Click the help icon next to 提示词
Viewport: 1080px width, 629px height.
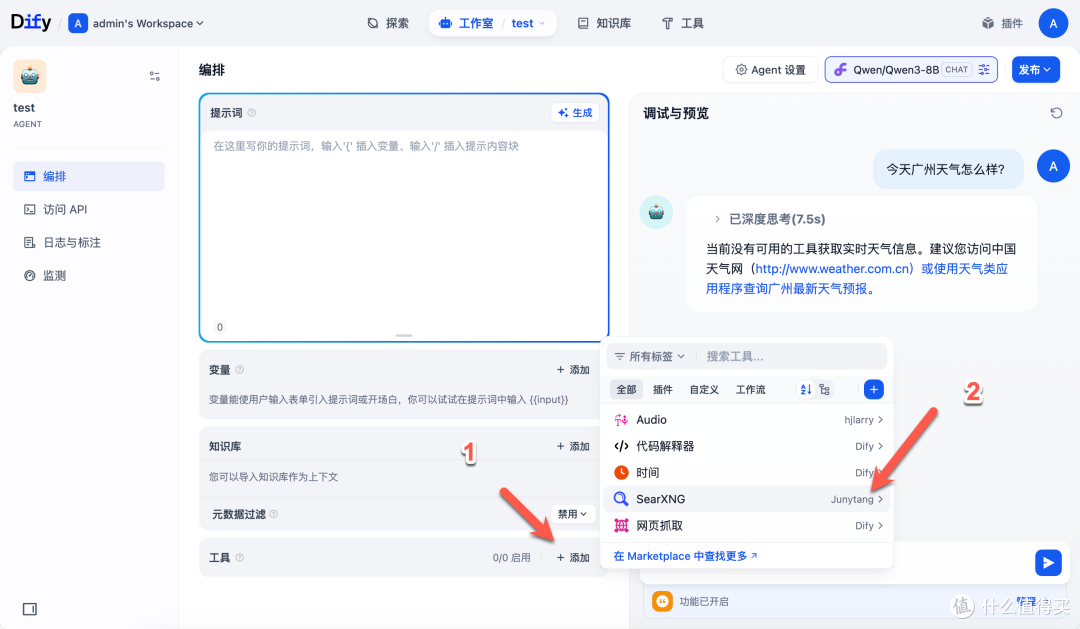251,113
